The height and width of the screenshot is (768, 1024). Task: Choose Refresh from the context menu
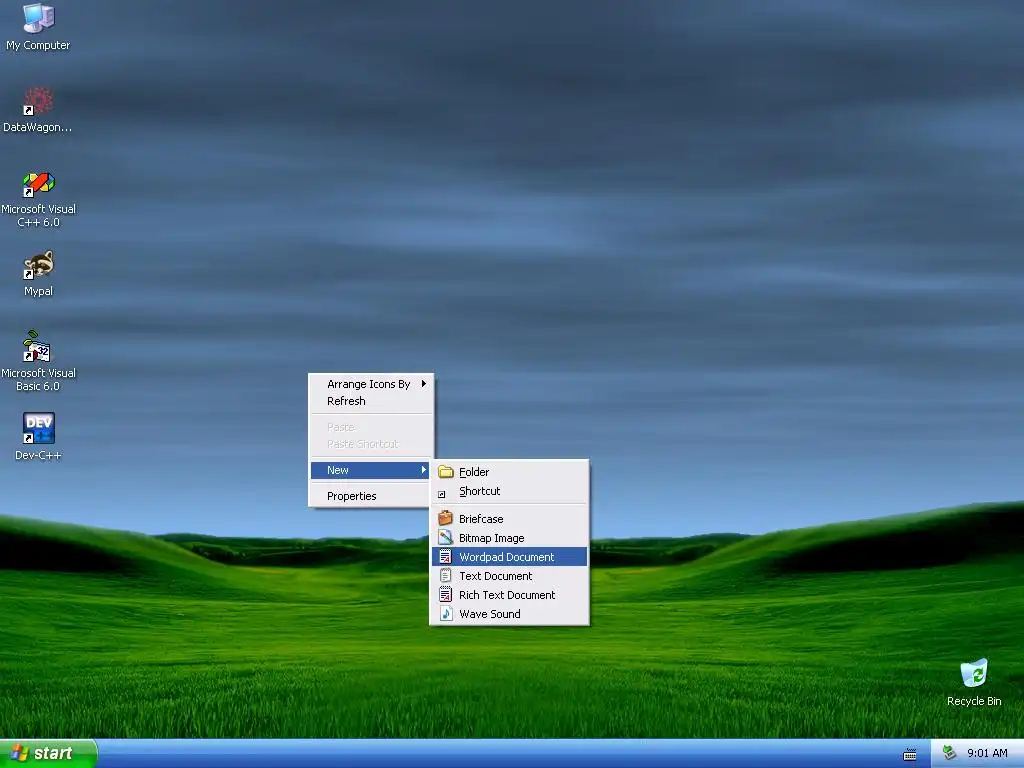tap(370, 401)
